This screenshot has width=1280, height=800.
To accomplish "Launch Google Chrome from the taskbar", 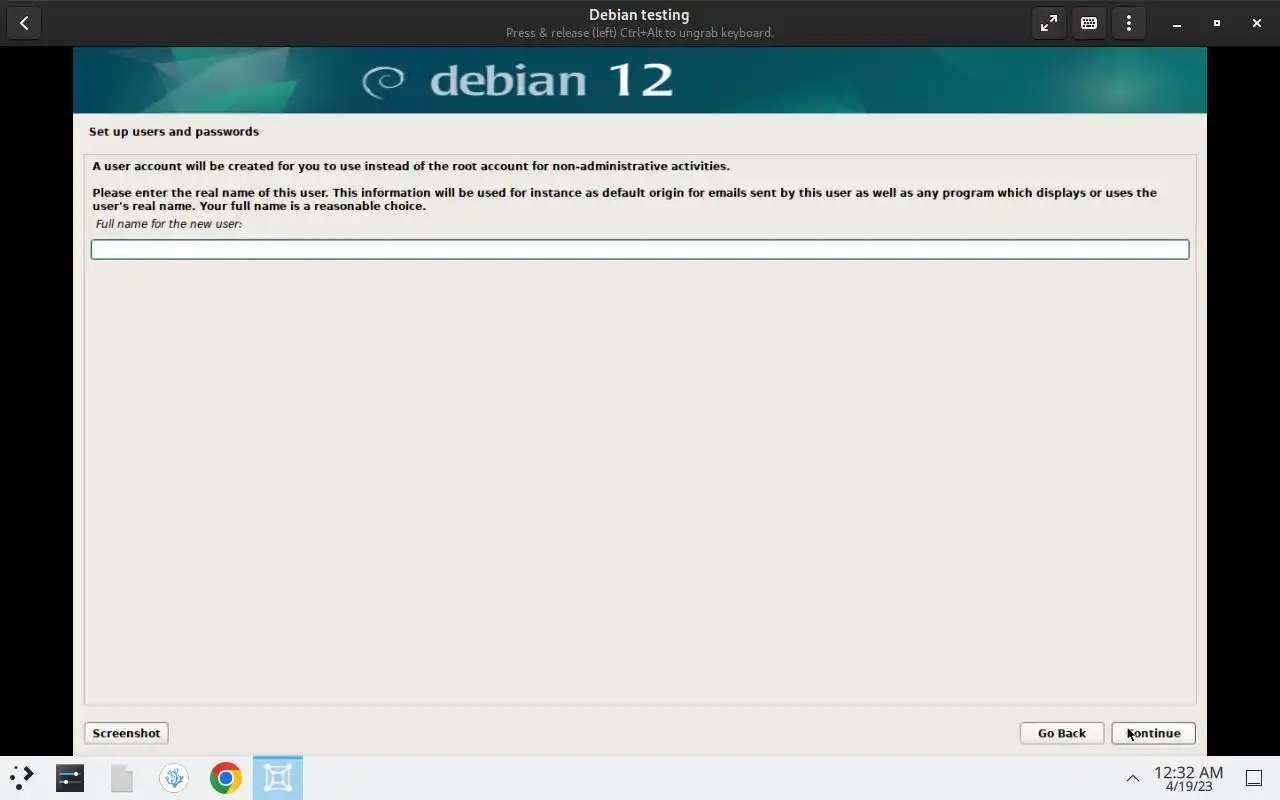I will [226, 777].
